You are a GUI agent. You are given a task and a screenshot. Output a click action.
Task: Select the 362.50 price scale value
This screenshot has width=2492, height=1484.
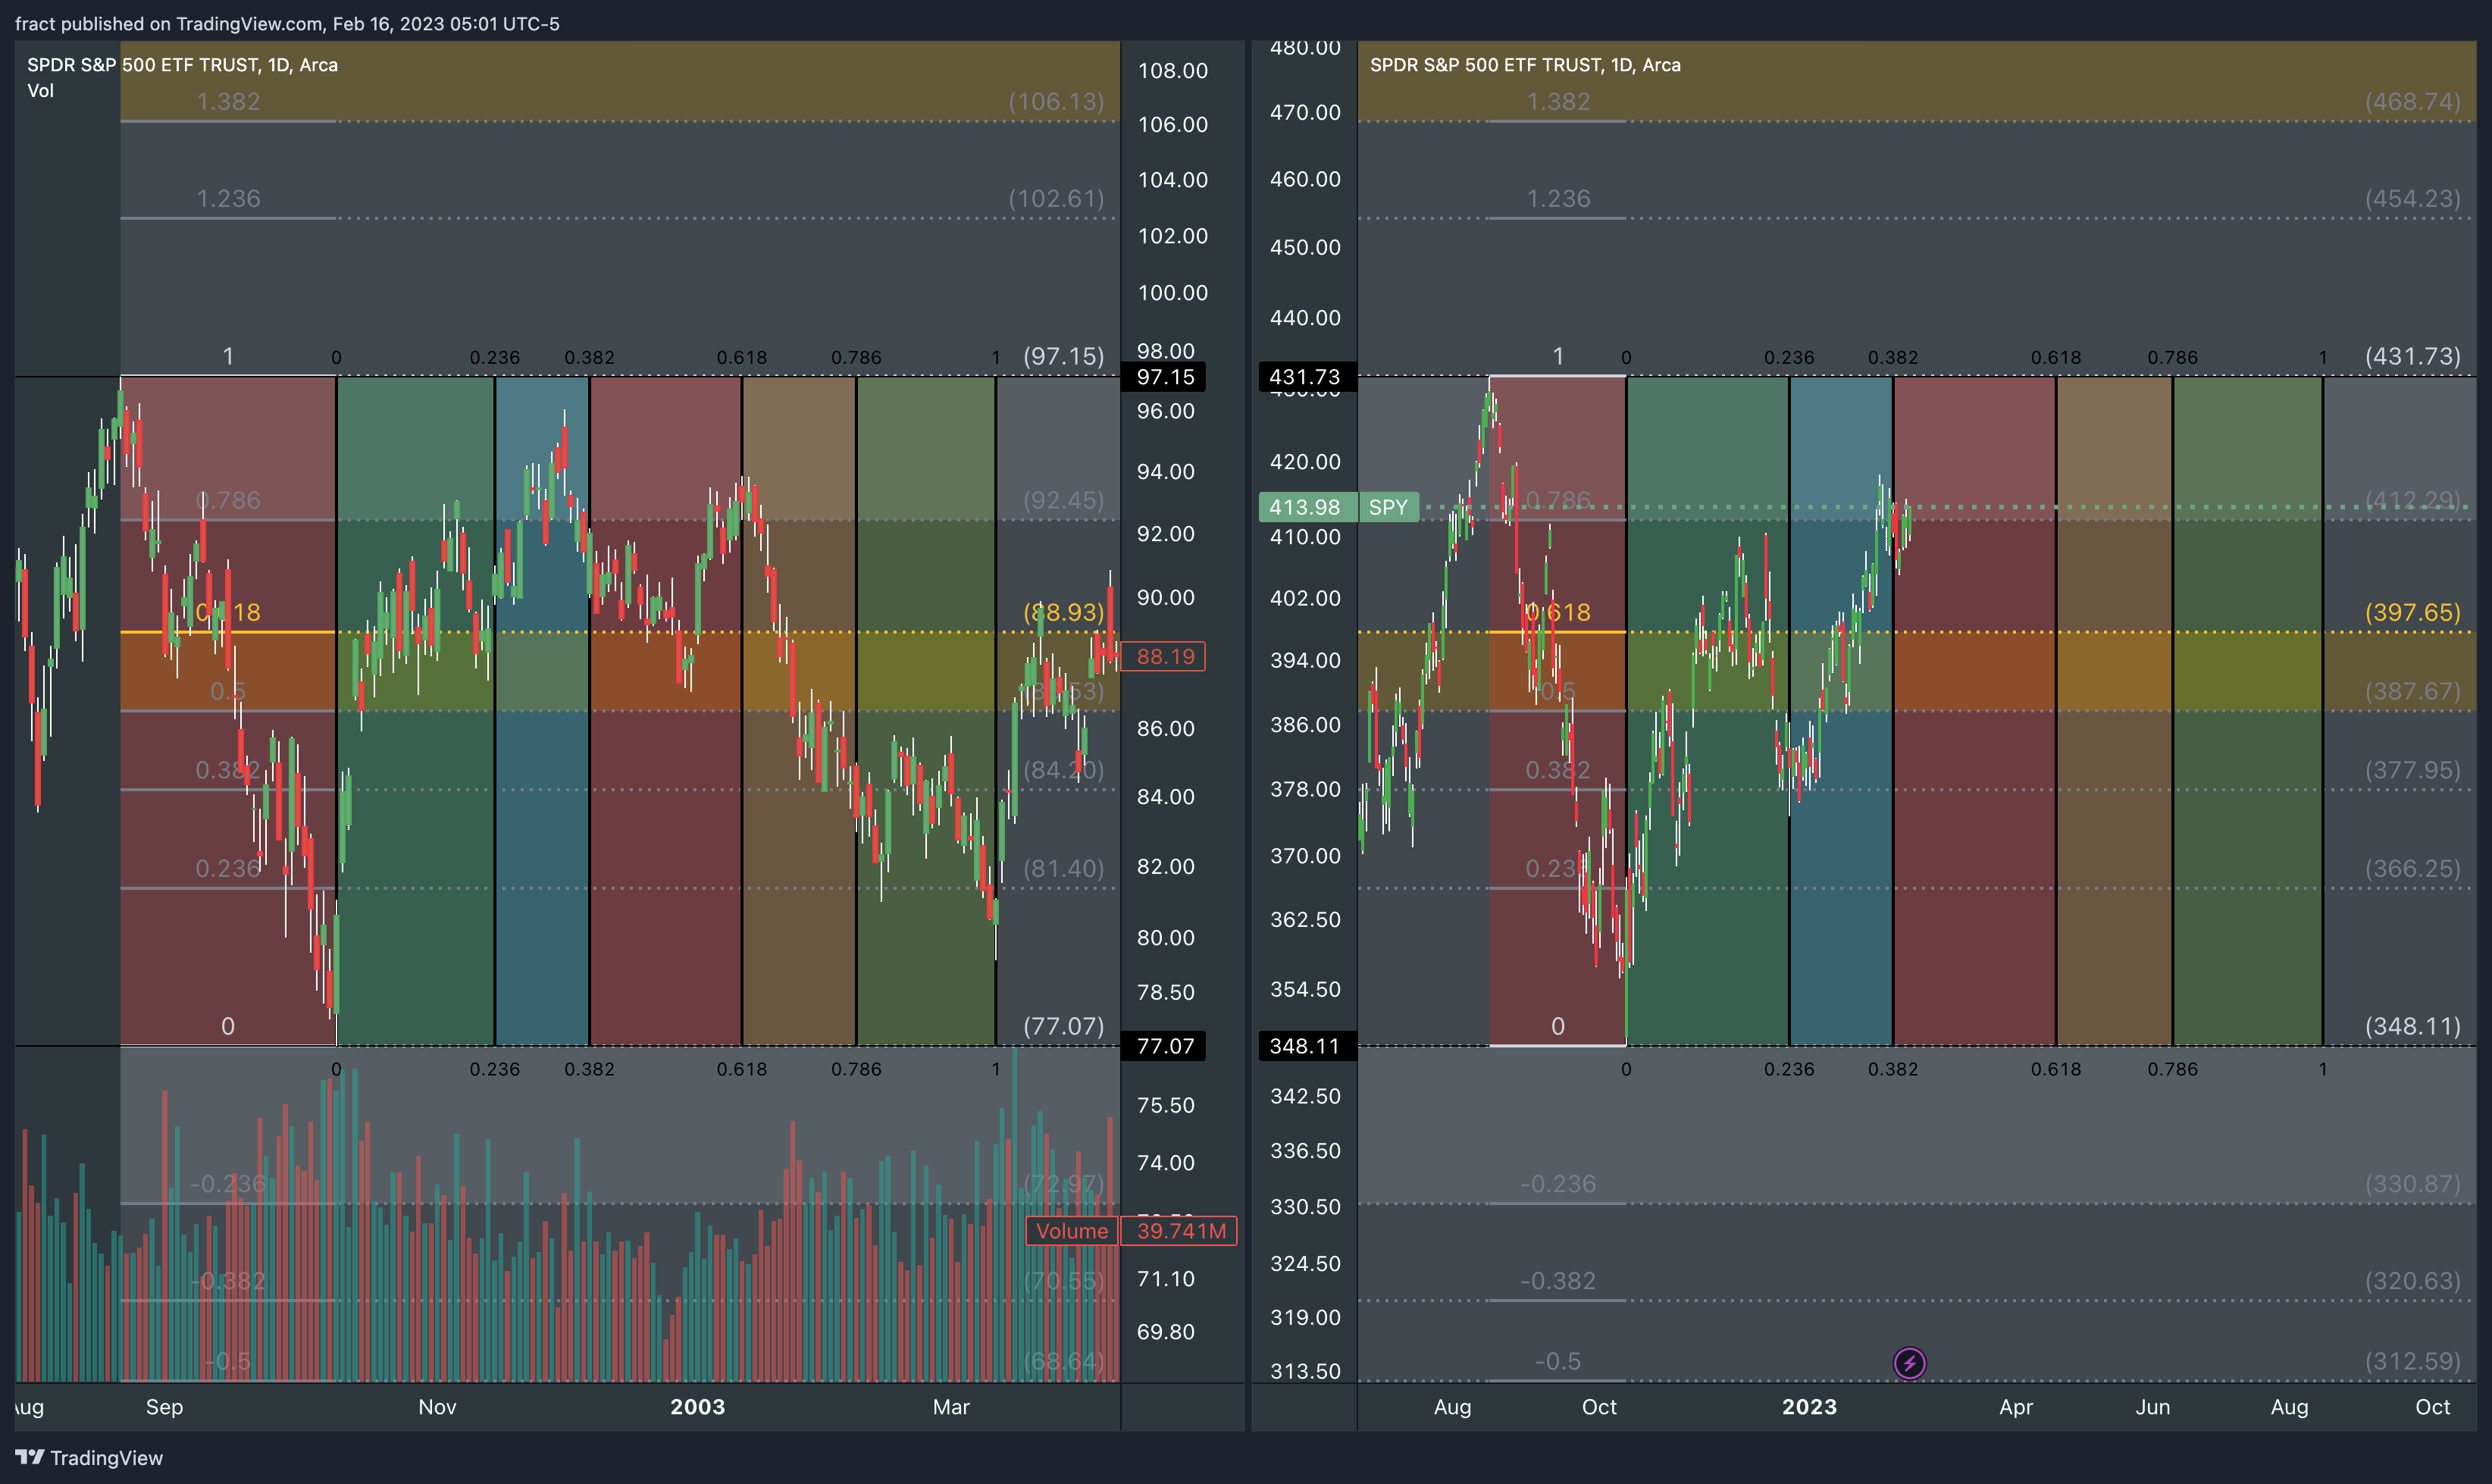[x=1305, y=919]
